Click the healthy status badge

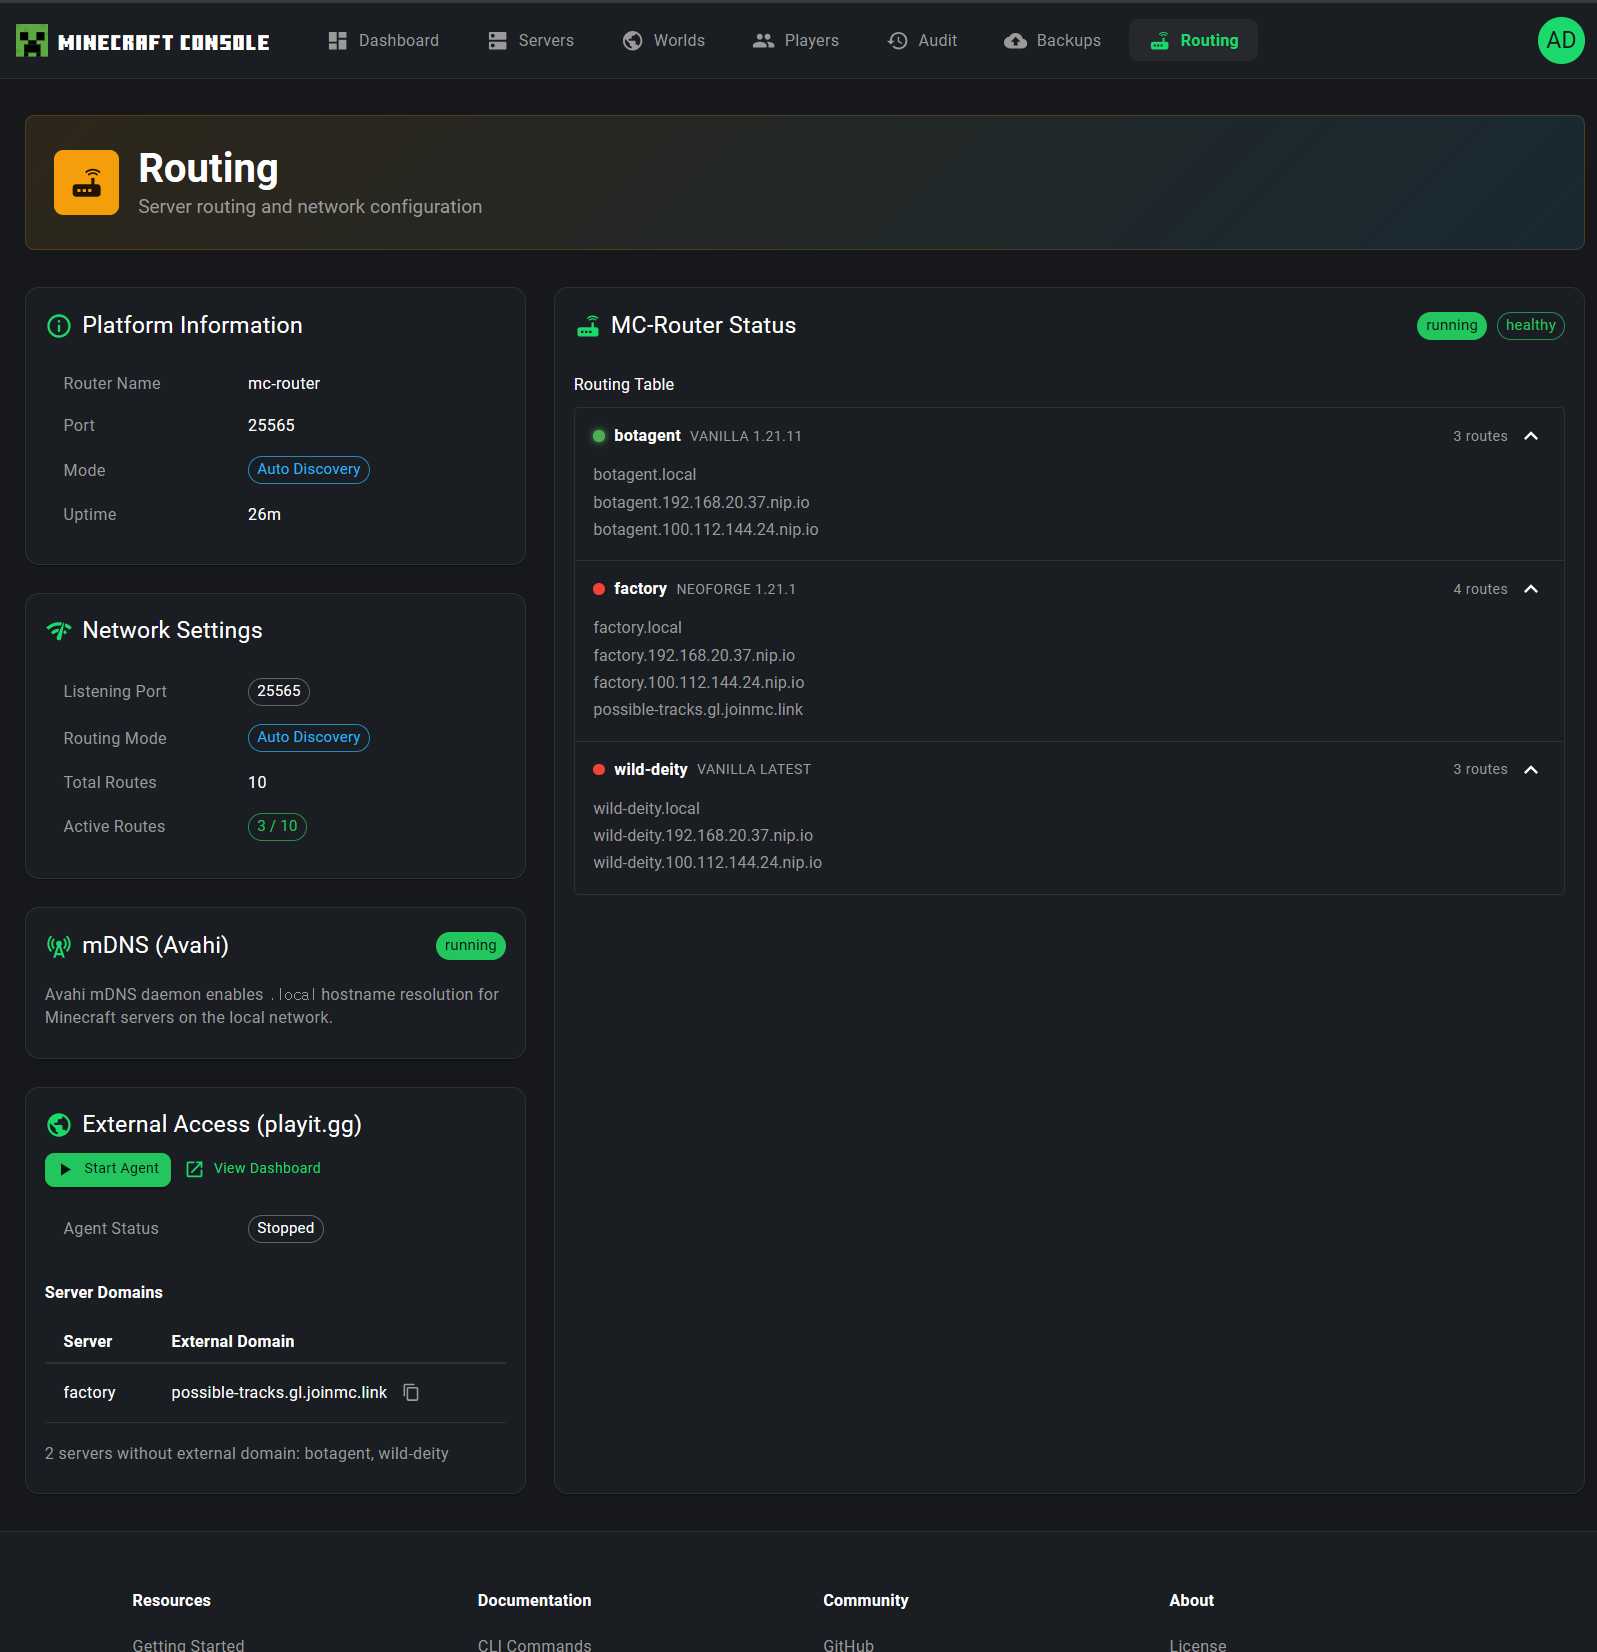(1530, 326)
